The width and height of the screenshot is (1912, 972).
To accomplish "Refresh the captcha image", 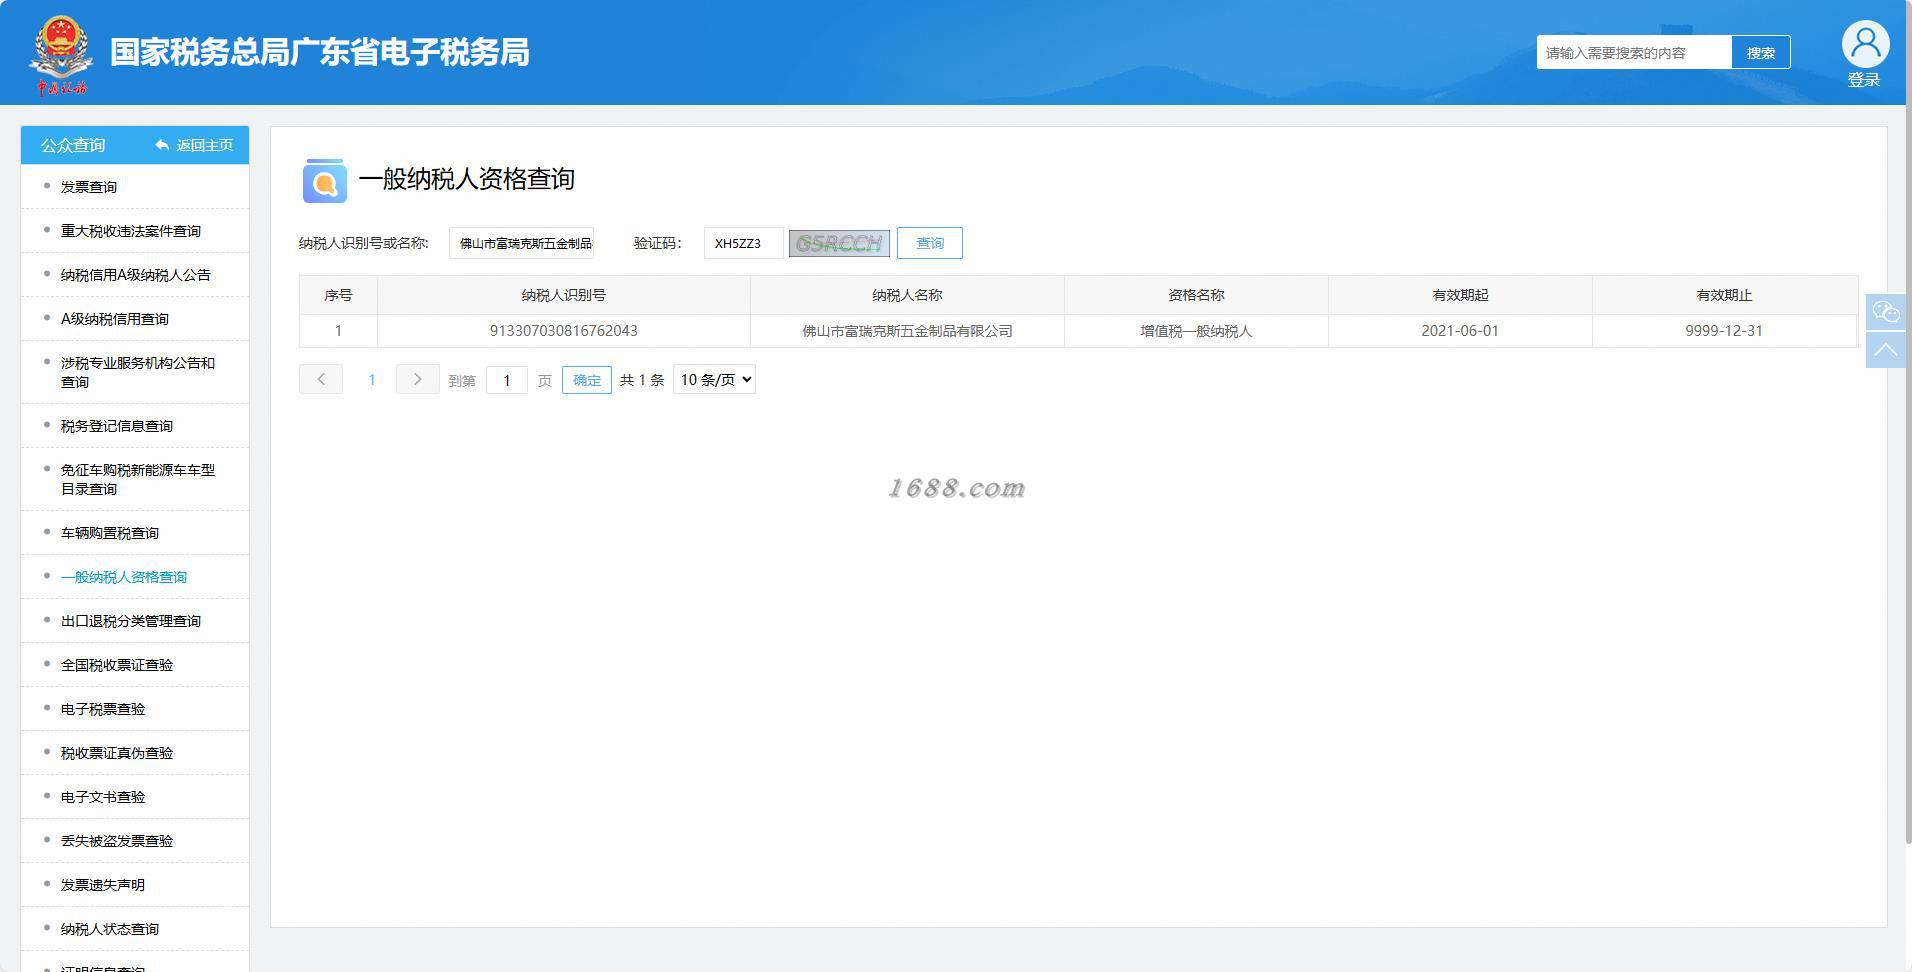I will (x=839, y=243).
